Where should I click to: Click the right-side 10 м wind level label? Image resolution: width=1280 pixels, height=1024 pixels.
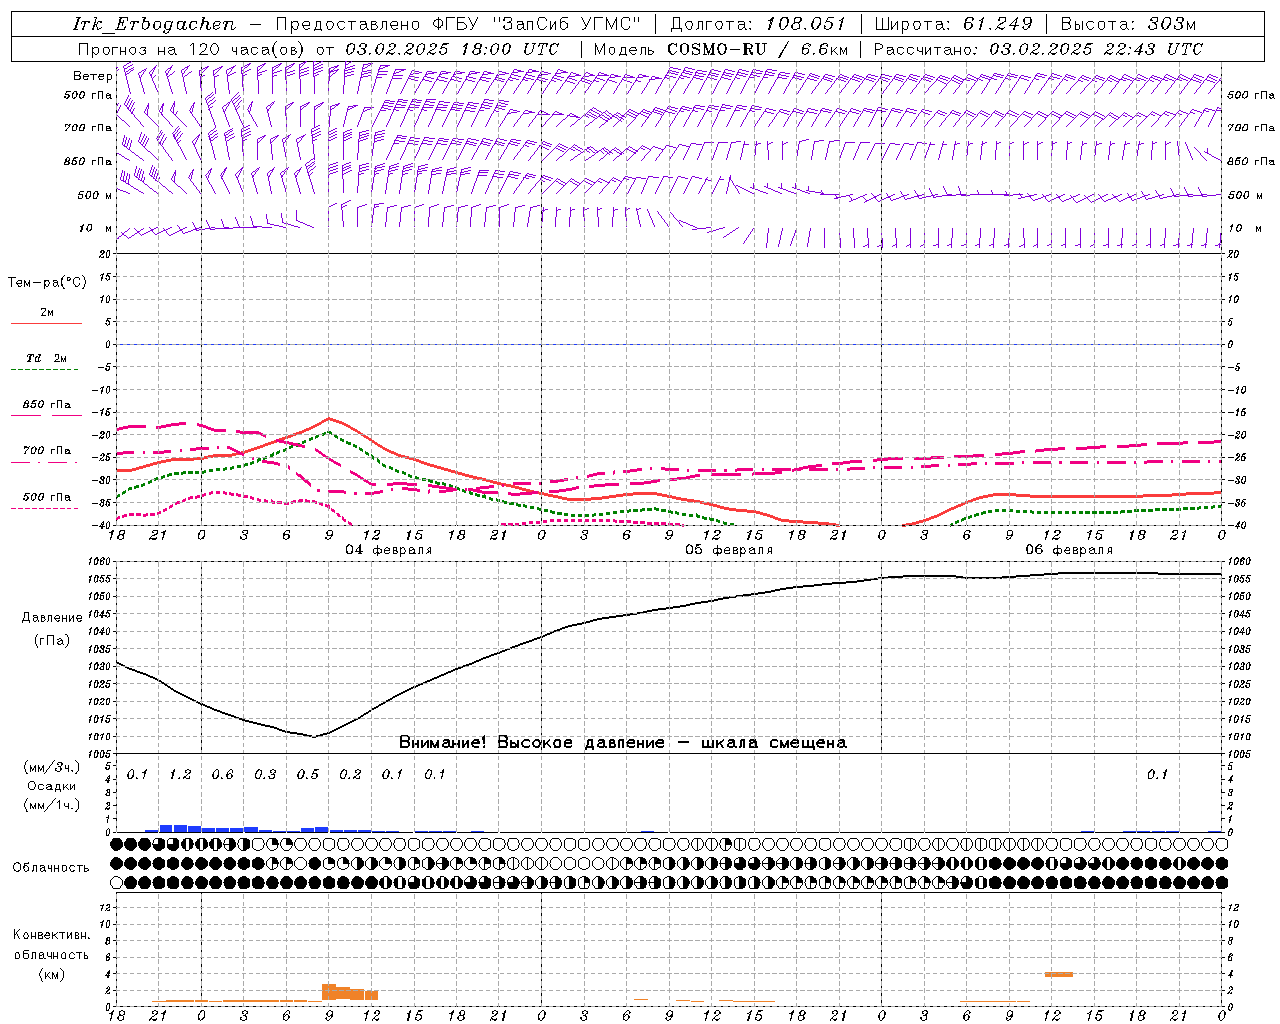(1244, 228)
